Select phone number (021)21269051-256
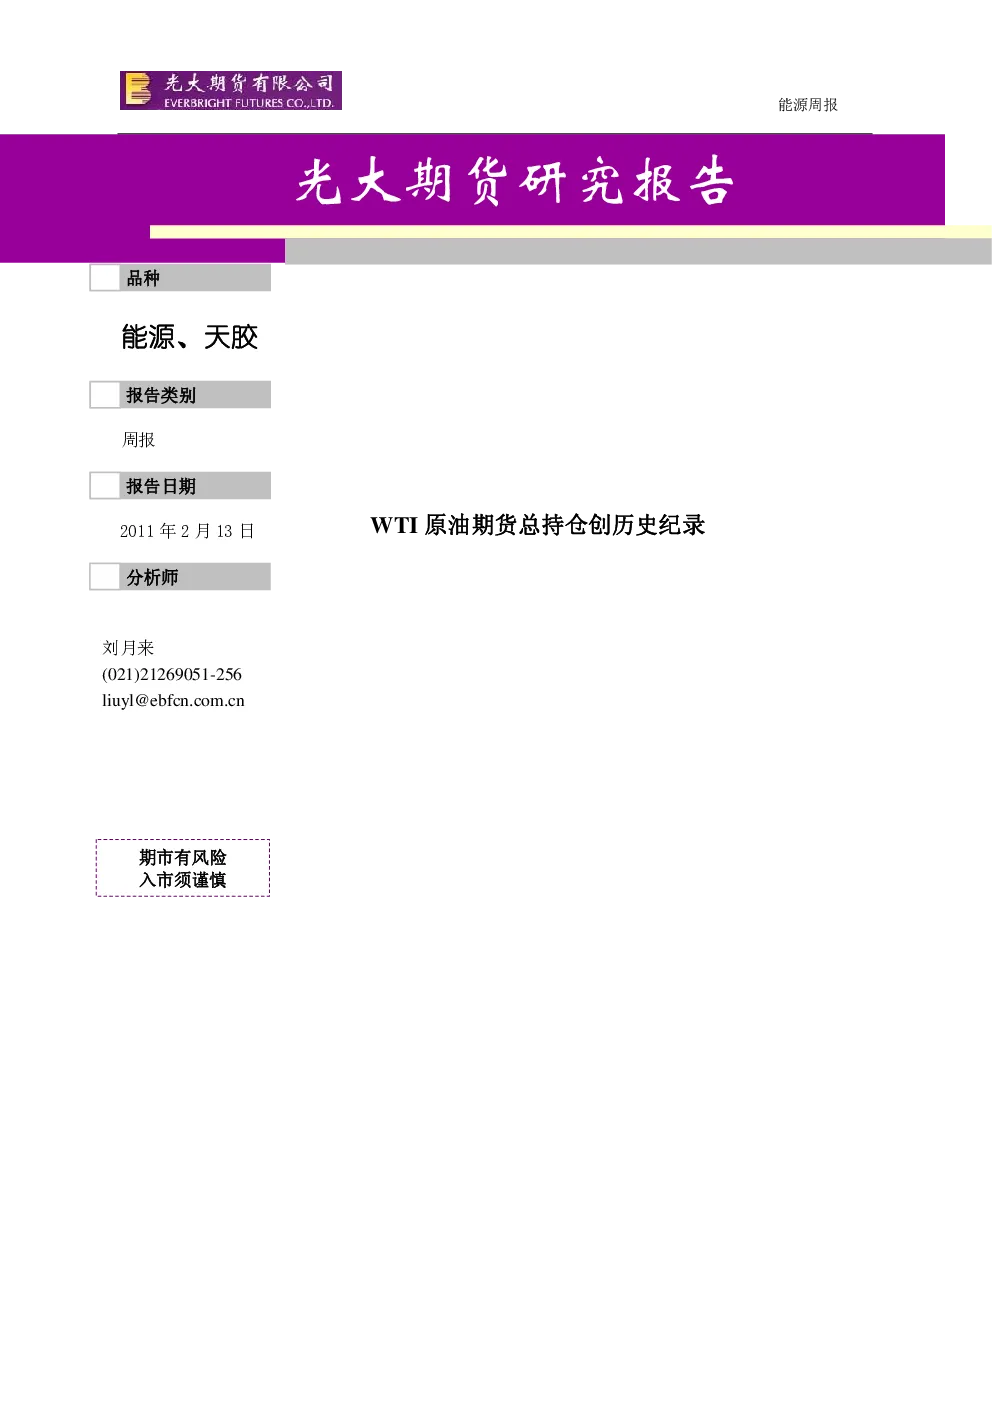The height and width of the screenshot is (1403, 992). 172,675
